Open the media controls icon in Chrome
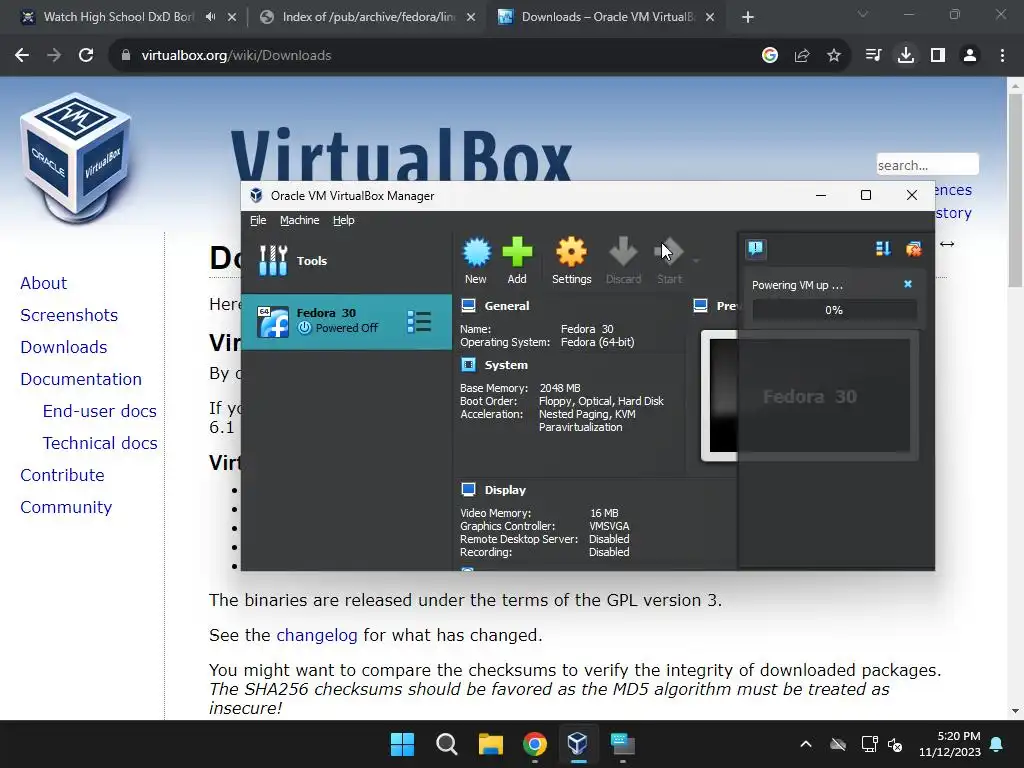The width and height of the screenshot is (1024, 768). pos(873,56)
